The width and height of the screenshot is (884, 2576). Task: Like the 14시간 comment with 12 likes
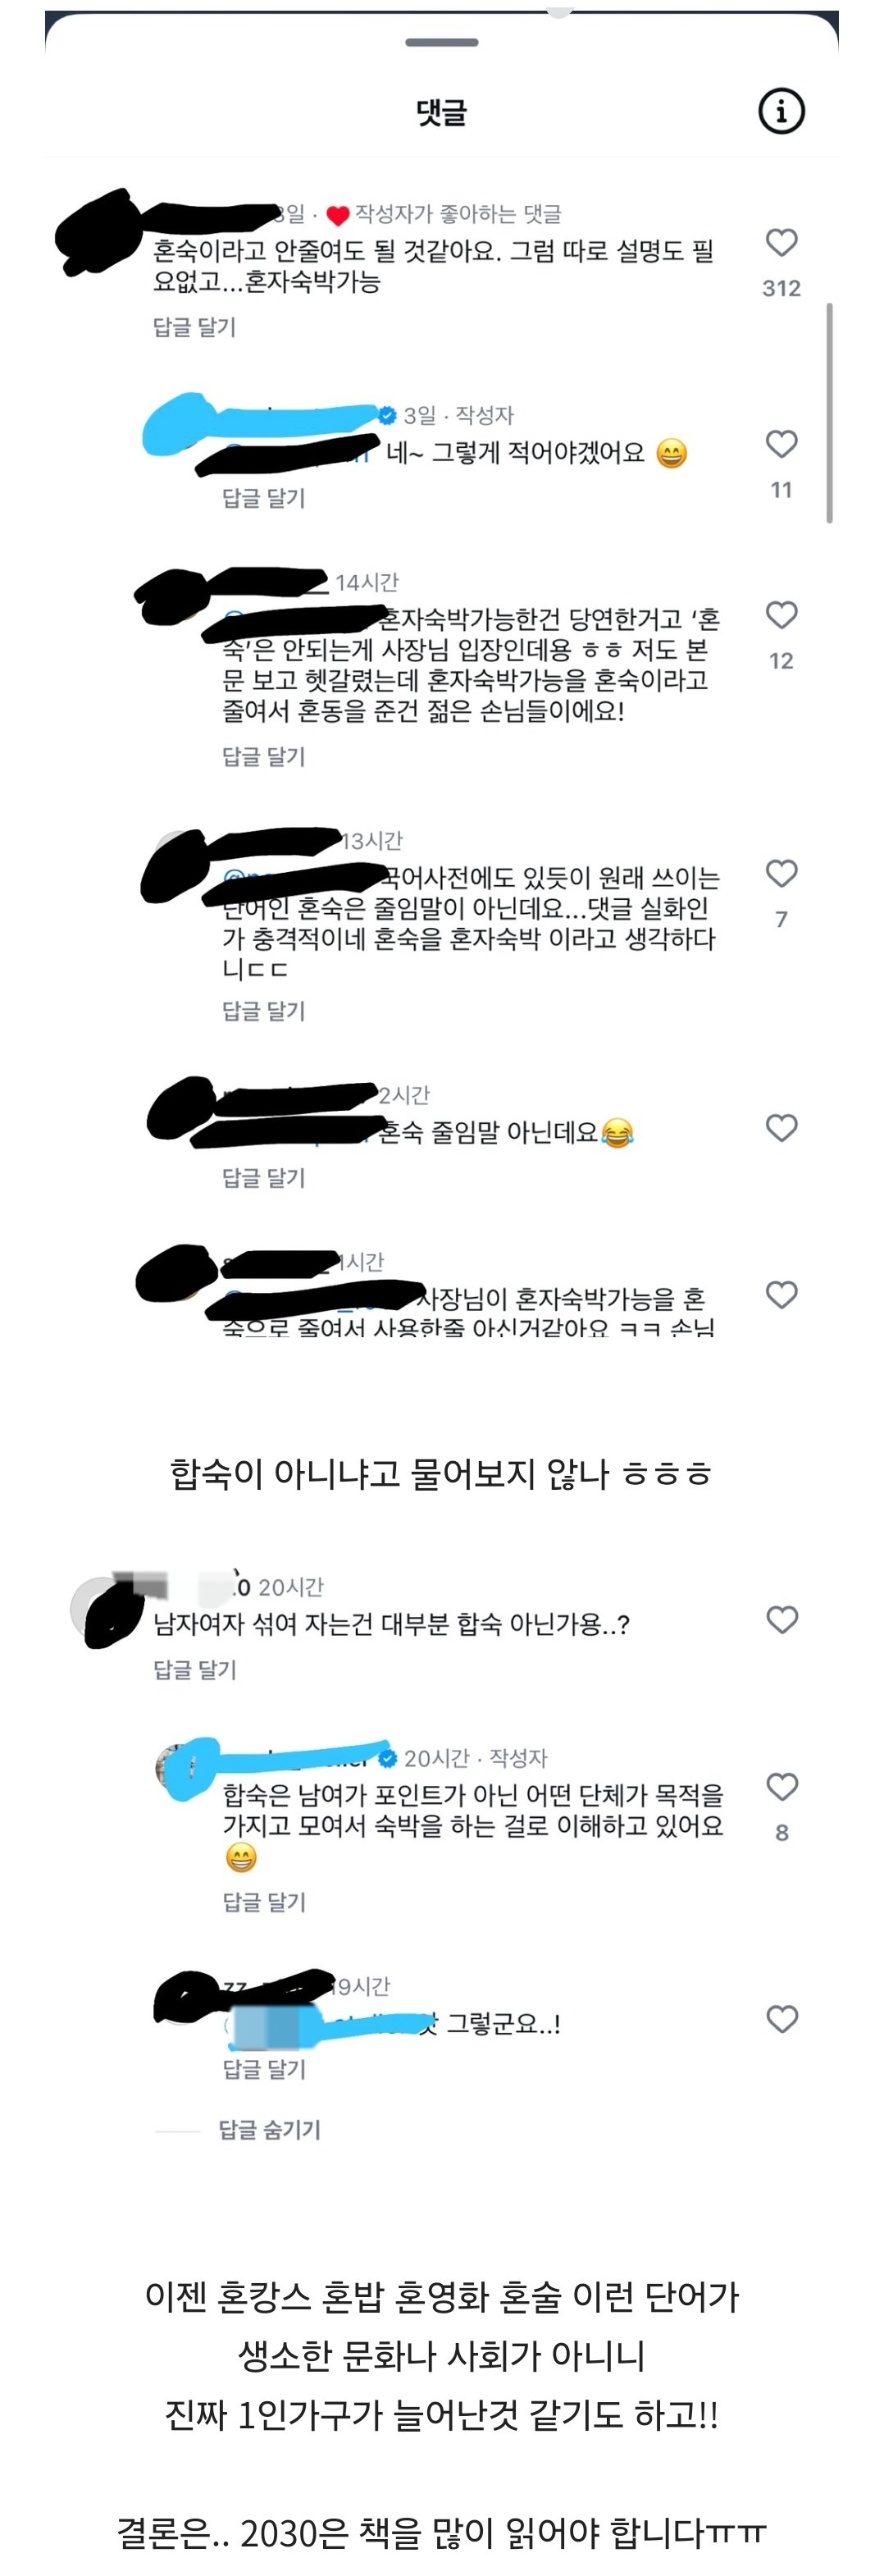coord(781,615)
